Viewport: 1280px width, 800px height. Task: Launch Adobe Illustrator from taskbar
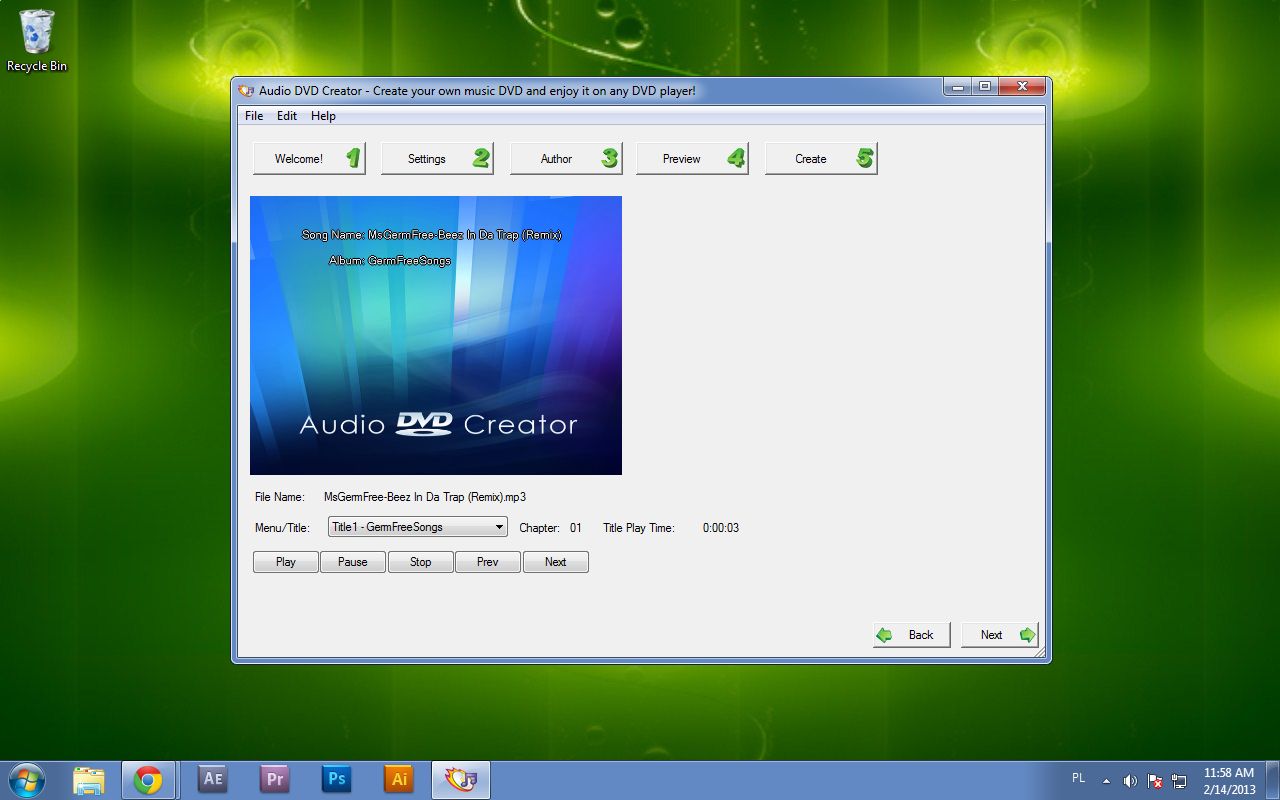point(398,780)
